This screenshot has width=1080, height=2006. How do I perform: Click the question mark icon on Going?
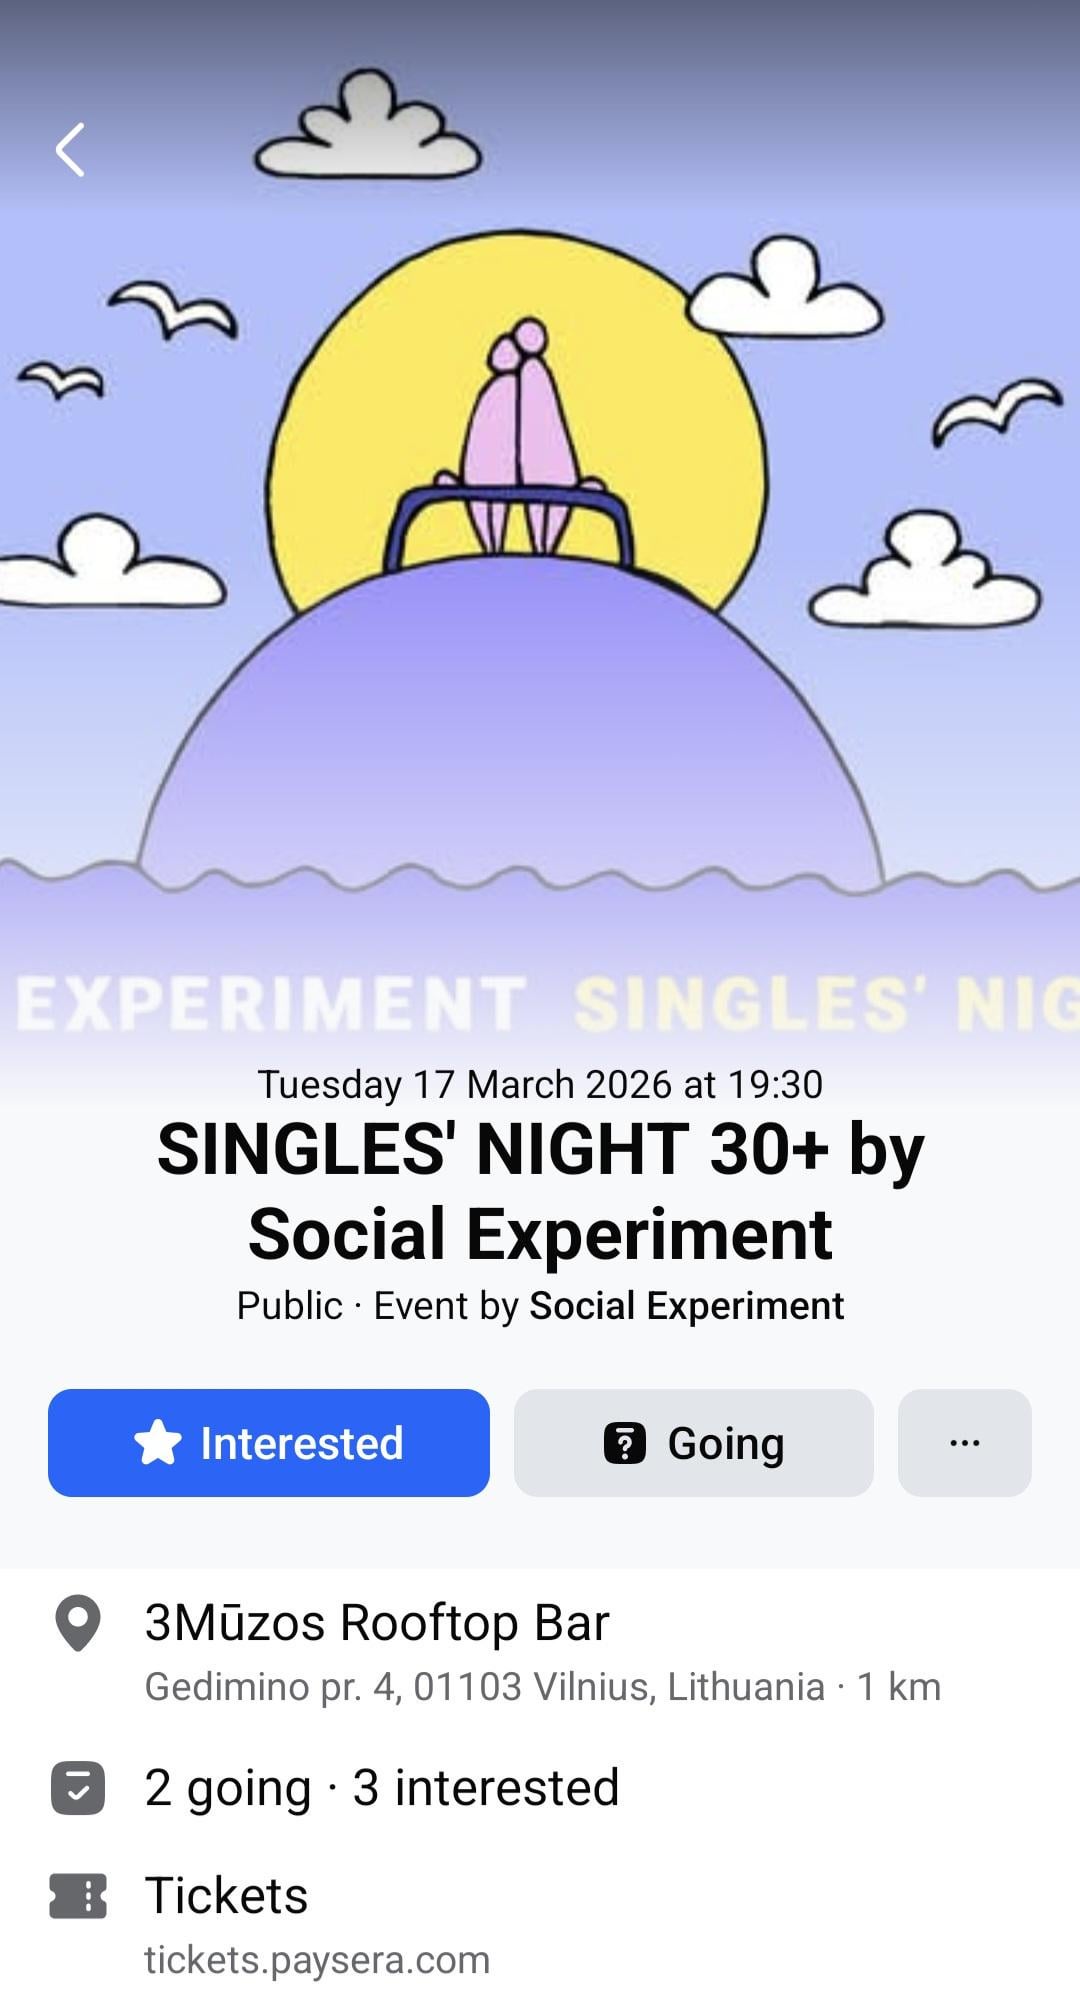(625, 1443)
